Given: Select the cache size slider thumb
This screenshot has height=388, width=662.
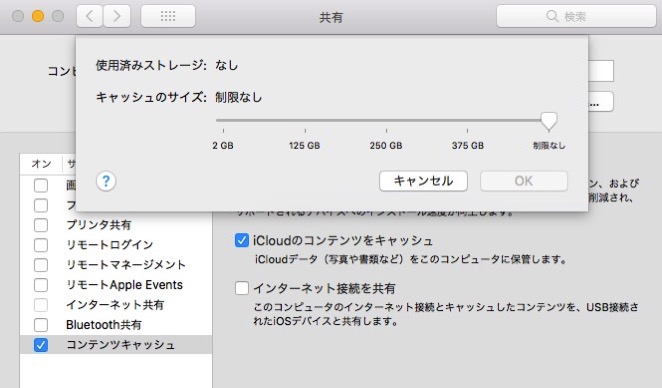Looking at the screenshot, I should (549, 122).
